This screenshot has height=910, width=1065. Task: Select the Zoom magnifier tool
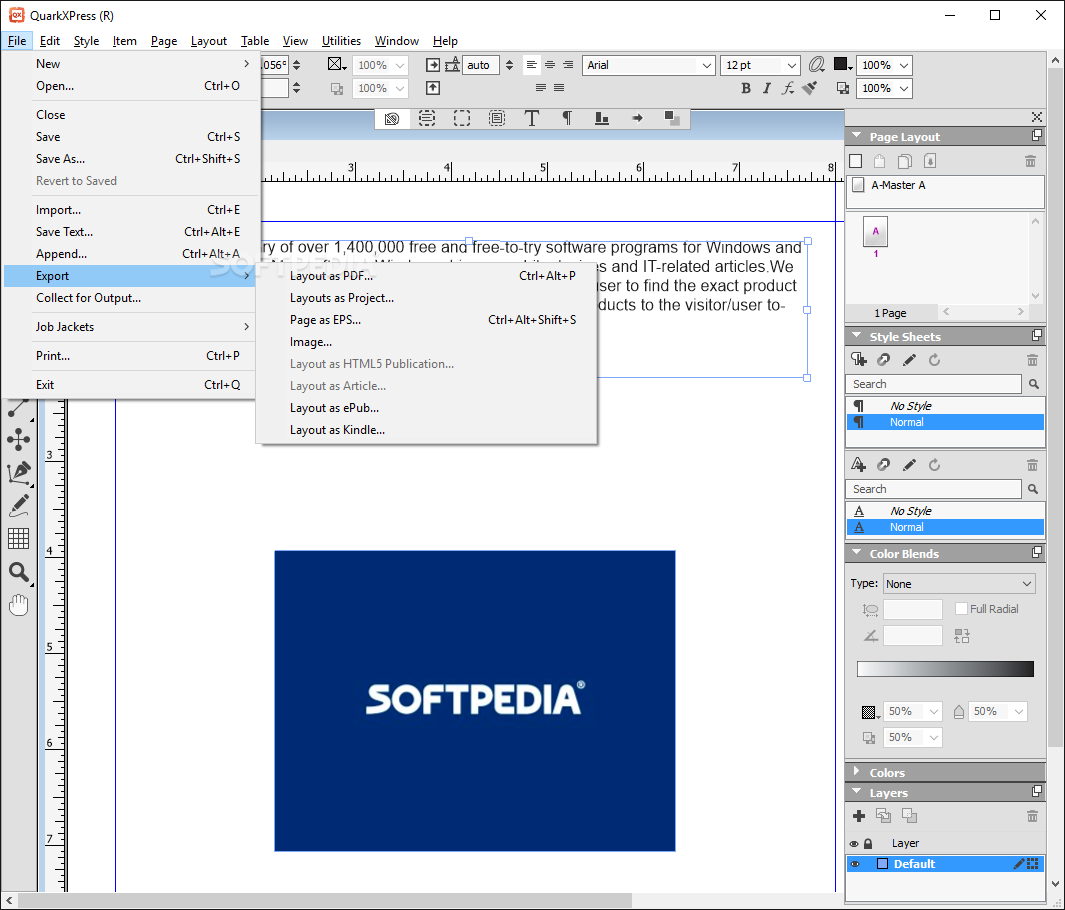[18, 572]
